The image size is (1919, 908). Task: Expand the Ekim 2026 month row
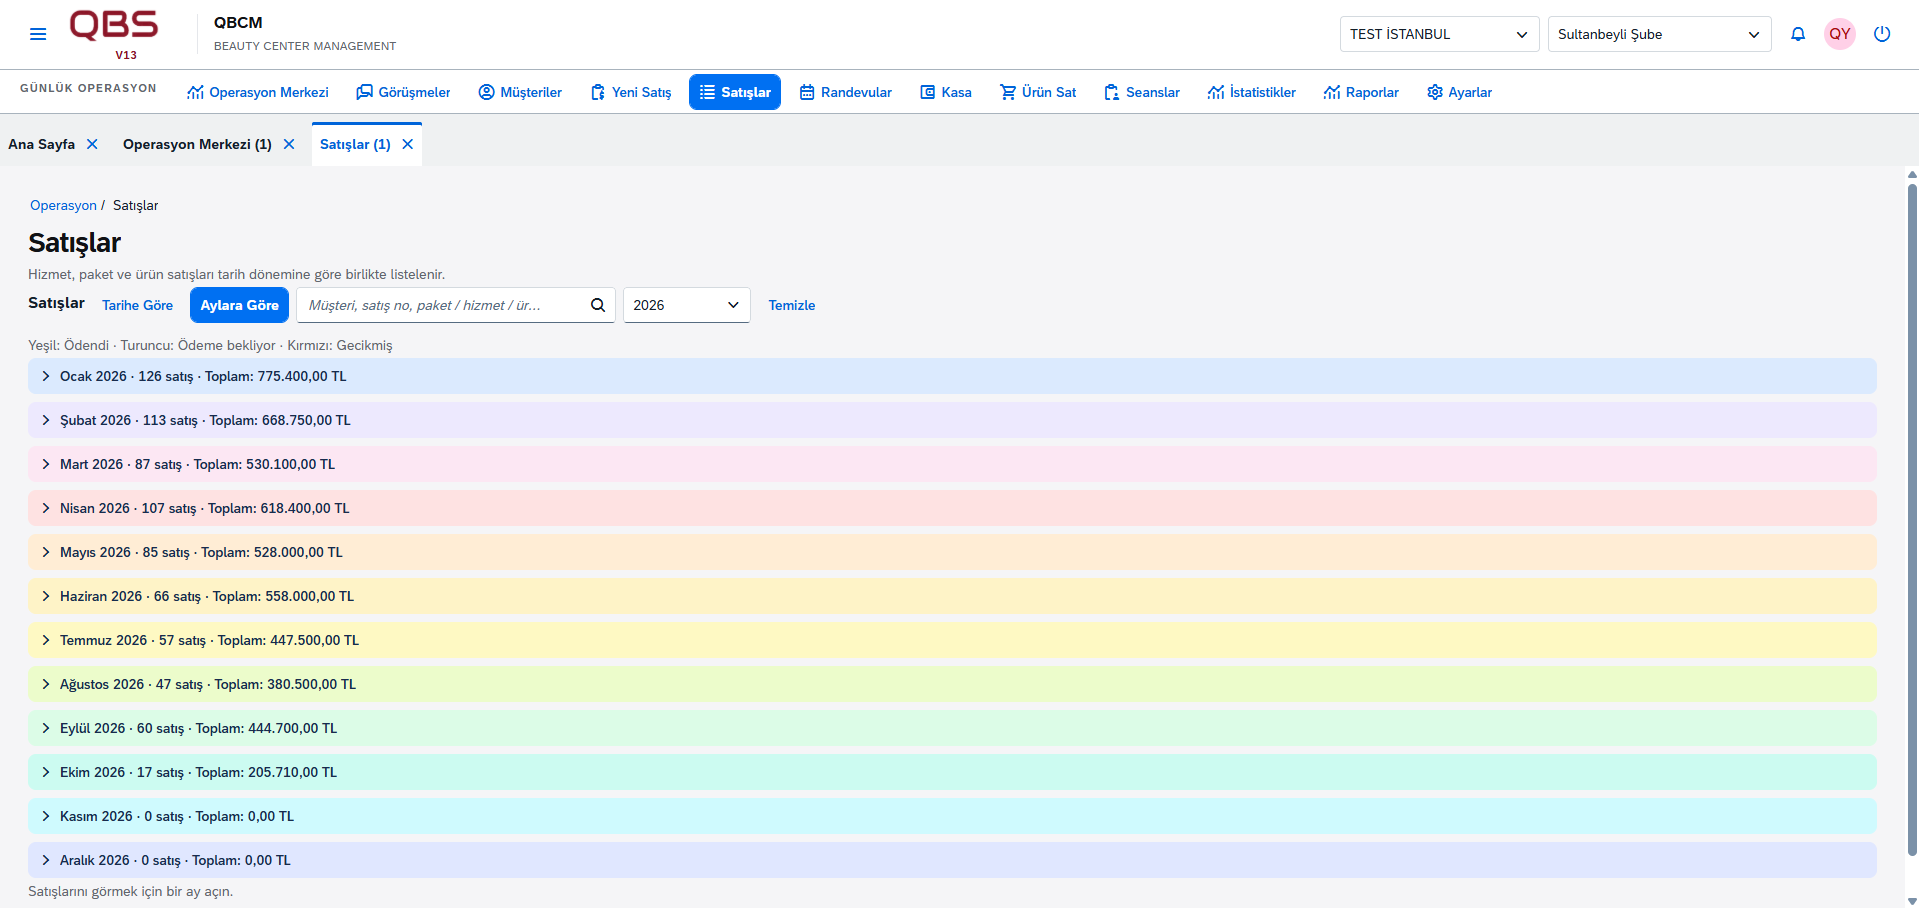coord(952,772)
